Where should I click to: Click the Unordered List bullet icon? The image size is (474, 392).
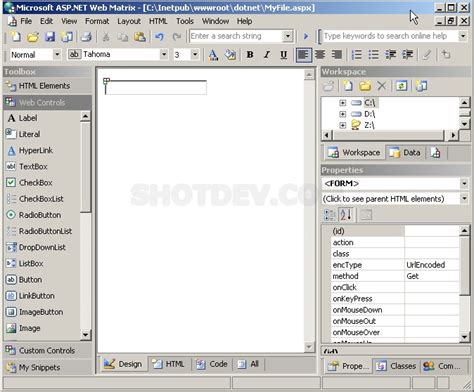pos(373,55)
